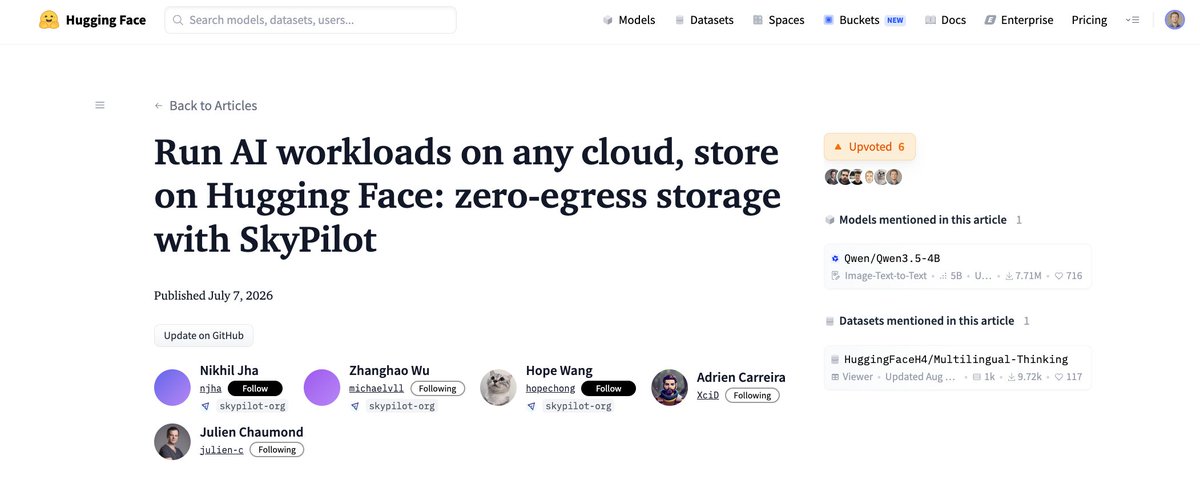Focus the search models, datasets, users field
Screen dimensions: 1200x492
point(310,20)
